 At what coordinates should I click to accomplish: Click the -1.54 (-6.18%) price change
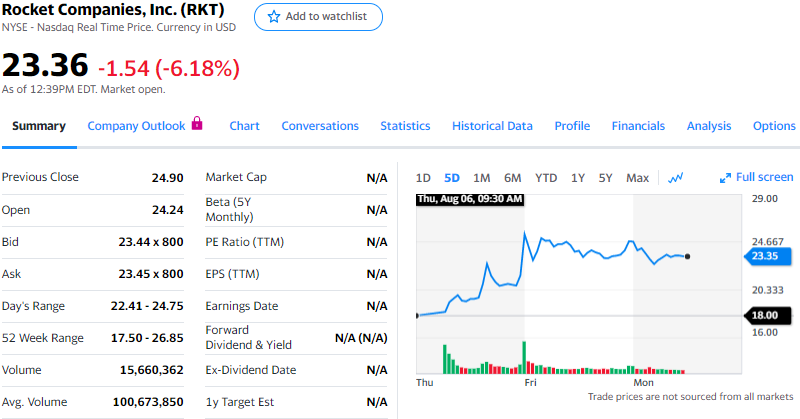[x=168, y=68]
